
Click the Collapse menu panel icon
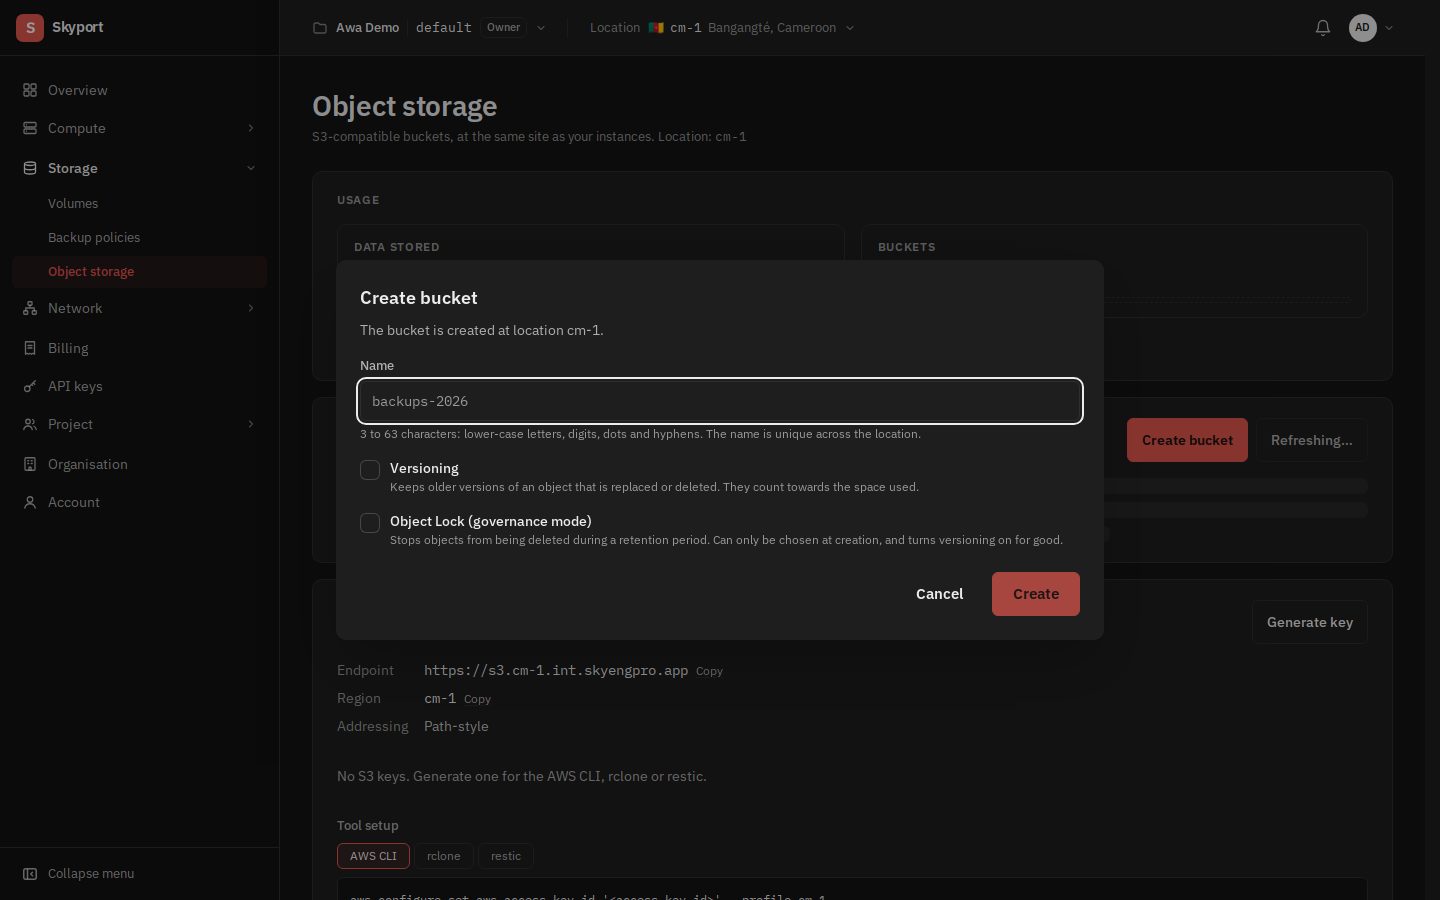click(30, 873)
